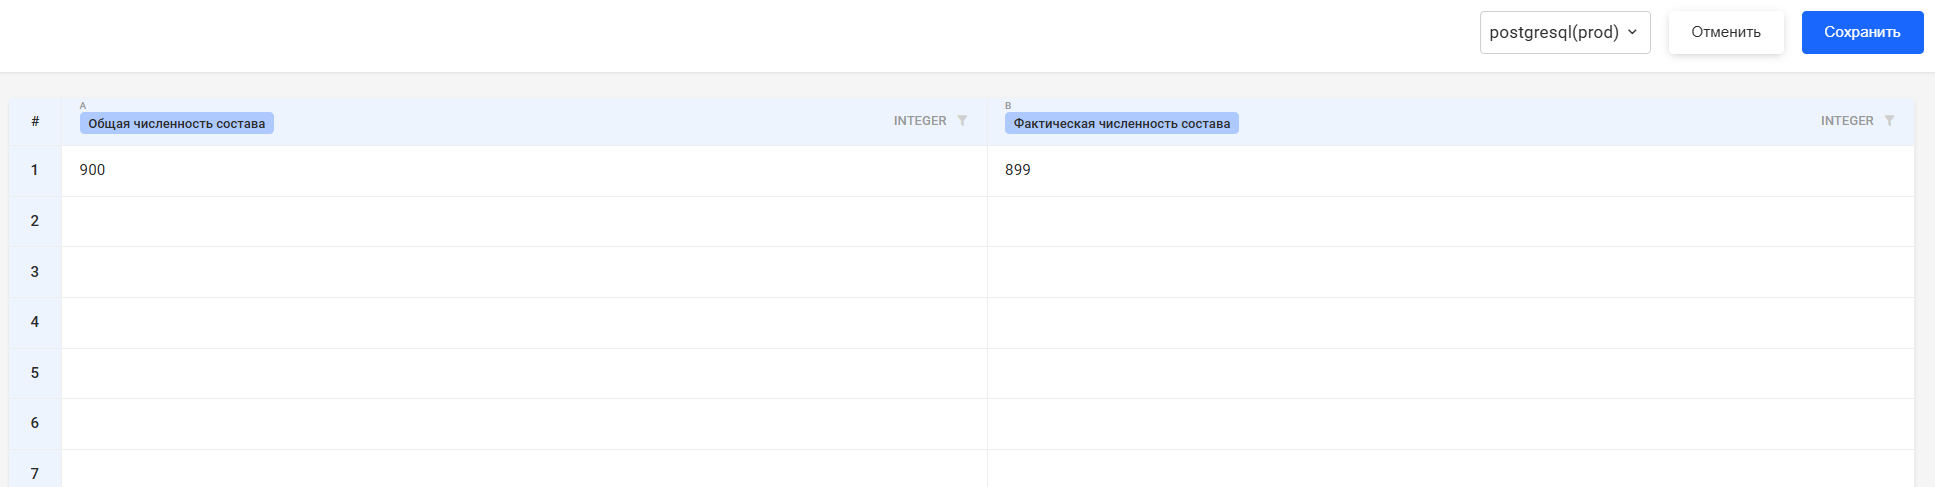The width and height of the screenshot is (1935, 487).
Task: Select row number 2 header
Action: (x=35, y=221)
